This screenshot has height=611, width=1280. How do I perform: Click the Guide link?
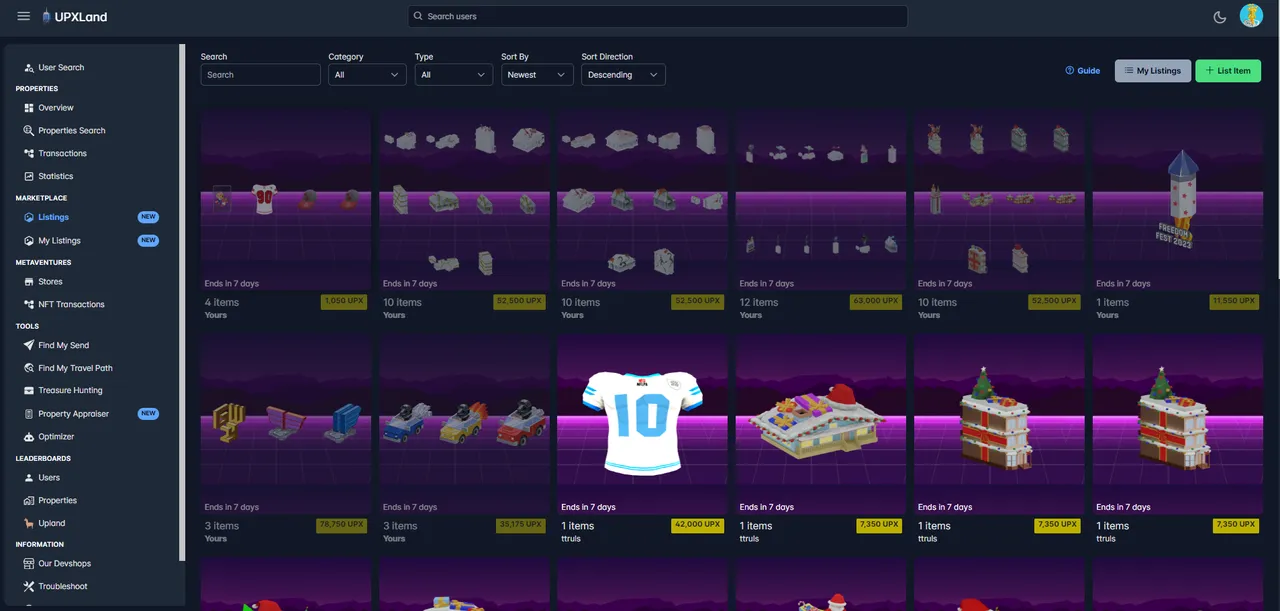pos(1083,71)
